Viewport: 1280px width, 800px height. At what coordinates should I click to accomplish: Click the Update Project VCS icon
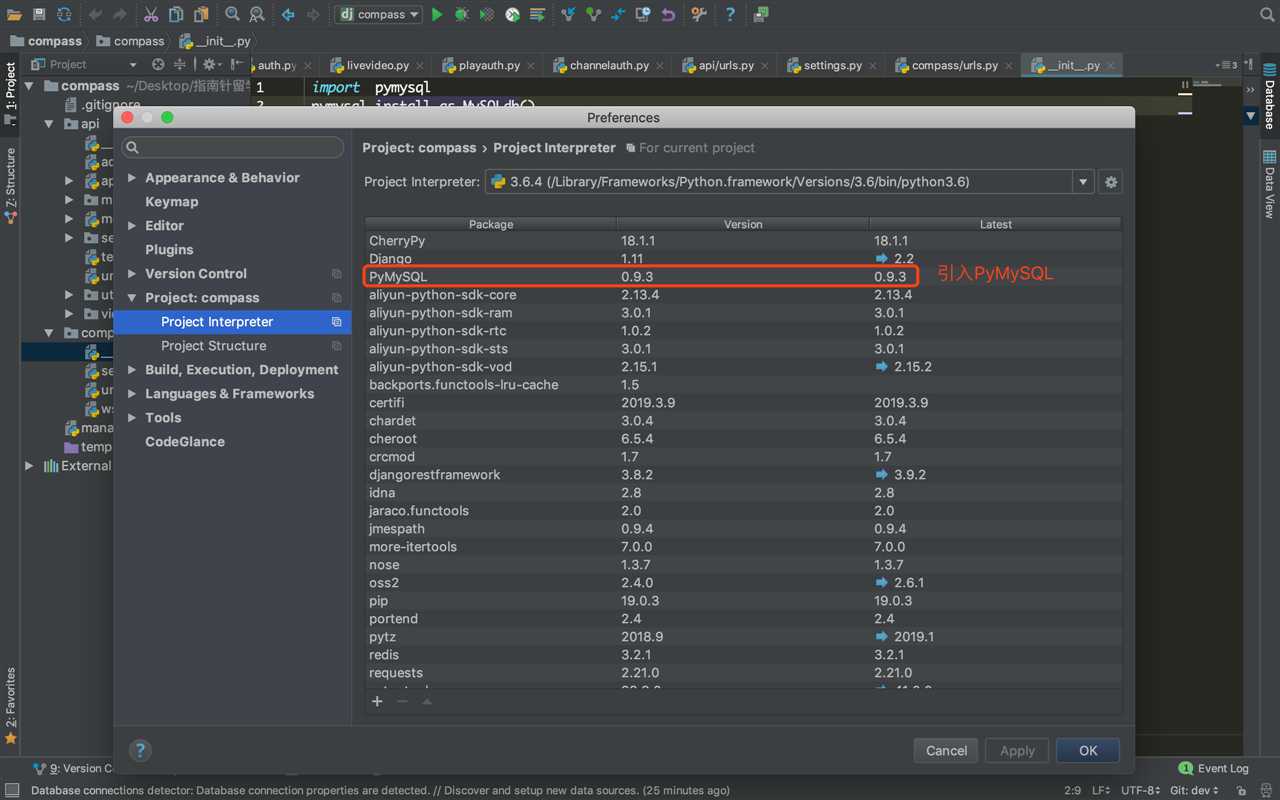(568, 14)
